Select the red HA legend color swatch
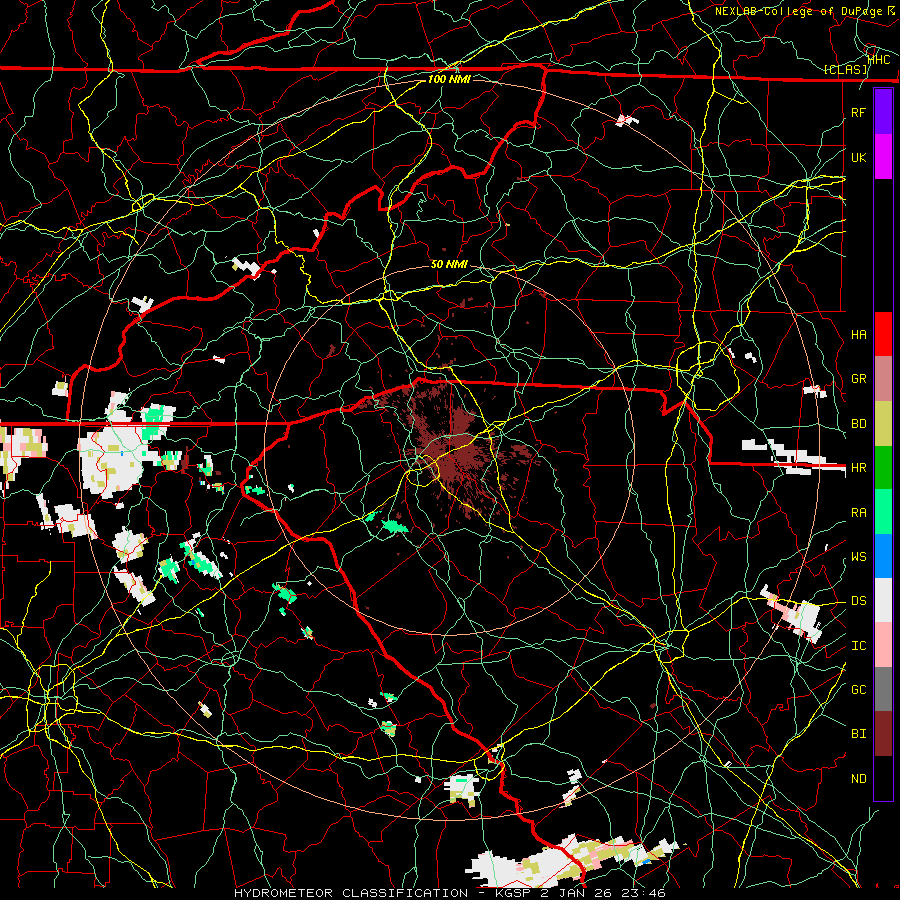The image size is (900, 900). tap(883, 334)
